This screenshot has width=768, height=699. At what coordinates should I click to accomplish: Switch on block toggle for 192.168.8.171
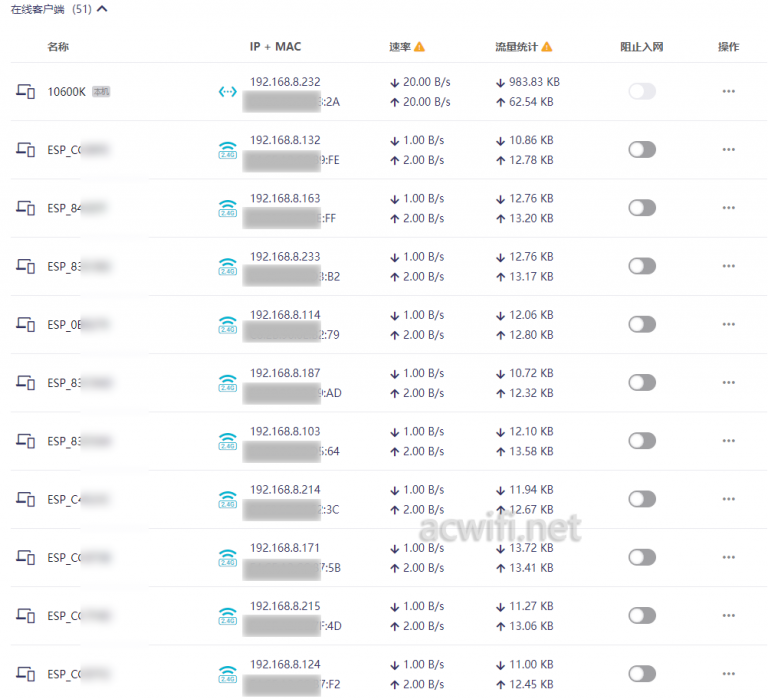(x=642, y=557)
